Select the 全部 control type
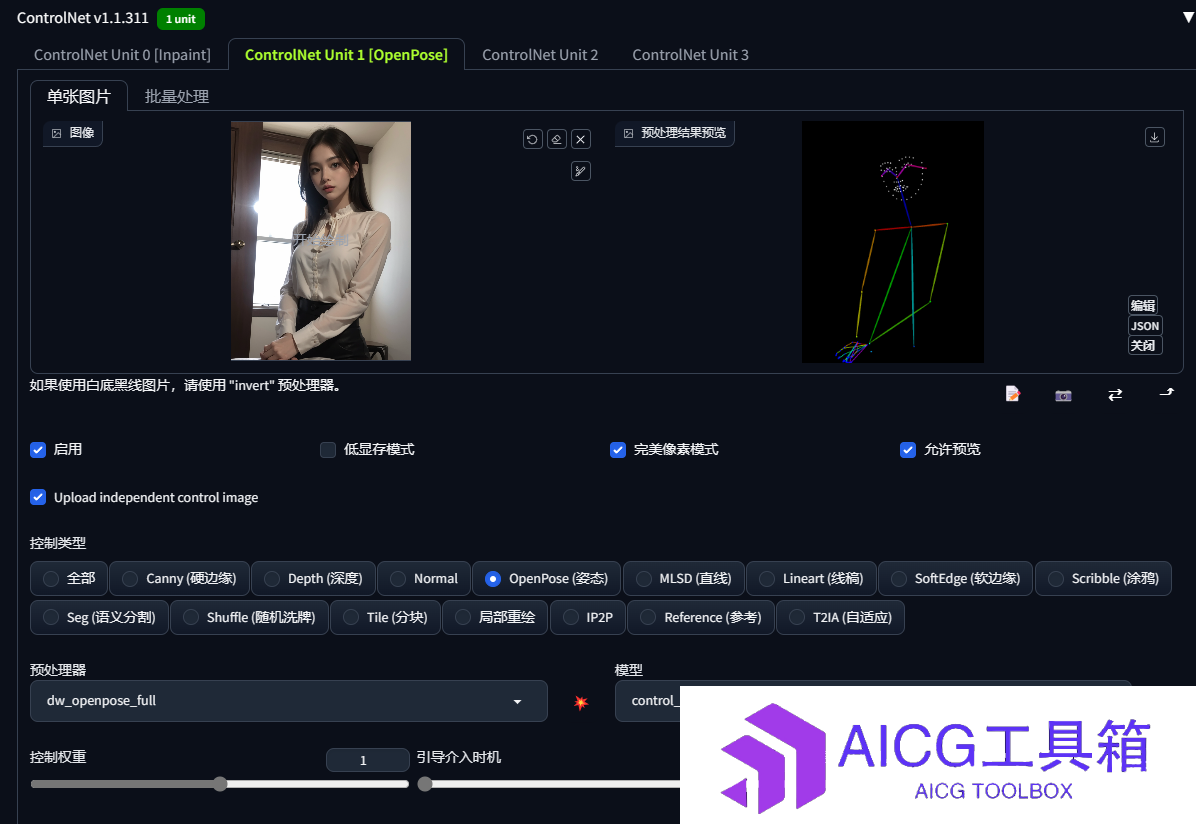This screenshot has width=1196, height=824. [69, 578]
